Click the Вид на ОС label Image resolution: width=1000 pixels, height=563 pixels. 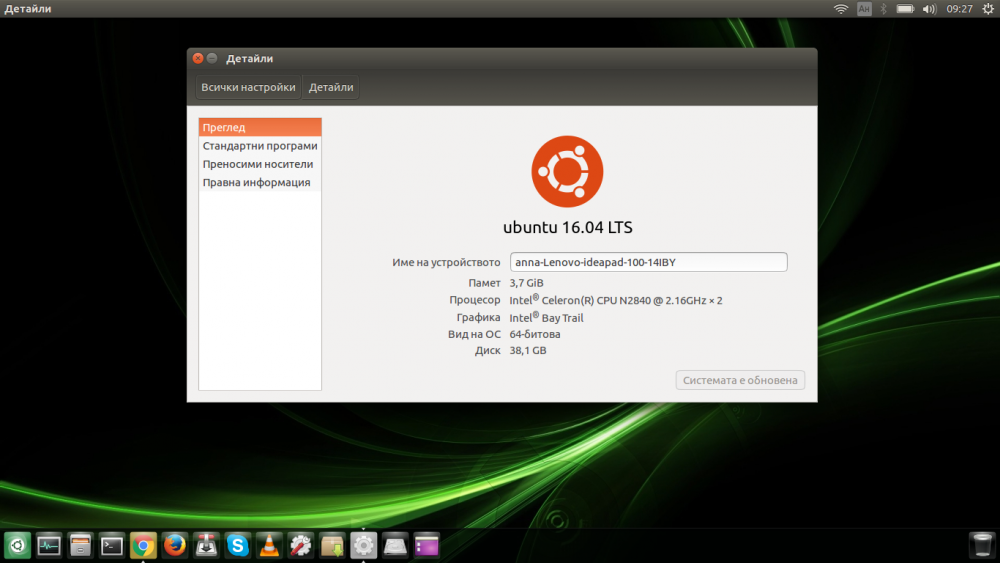tap(474, 334)
